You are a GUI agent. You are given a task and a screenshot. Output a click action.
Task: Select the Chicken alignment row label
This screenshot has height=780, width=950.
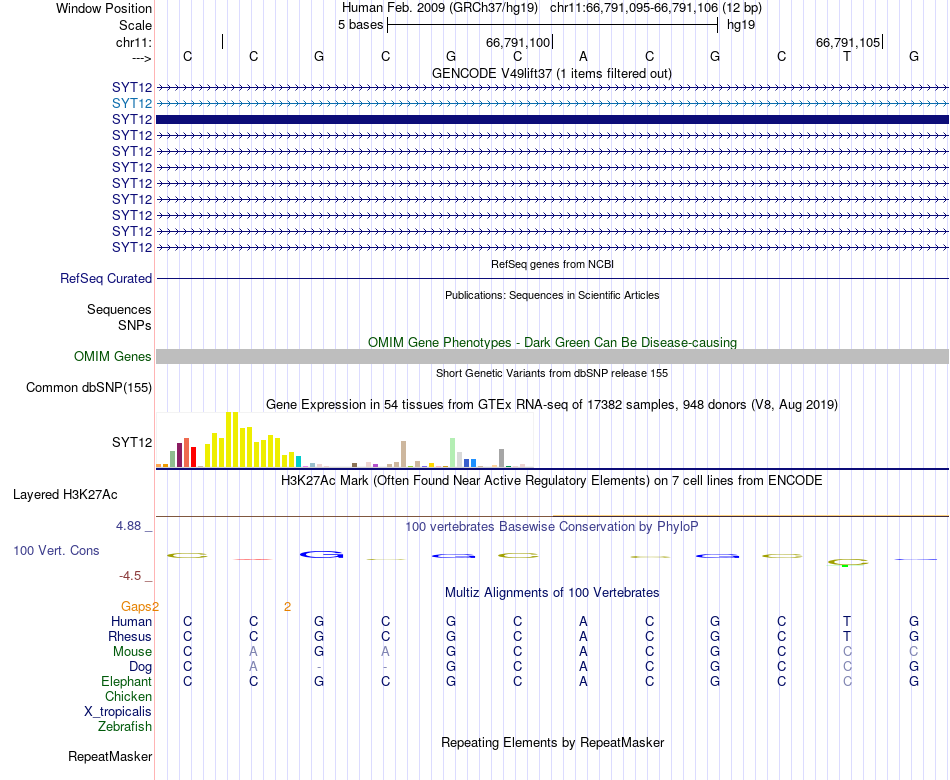(128, 696)
